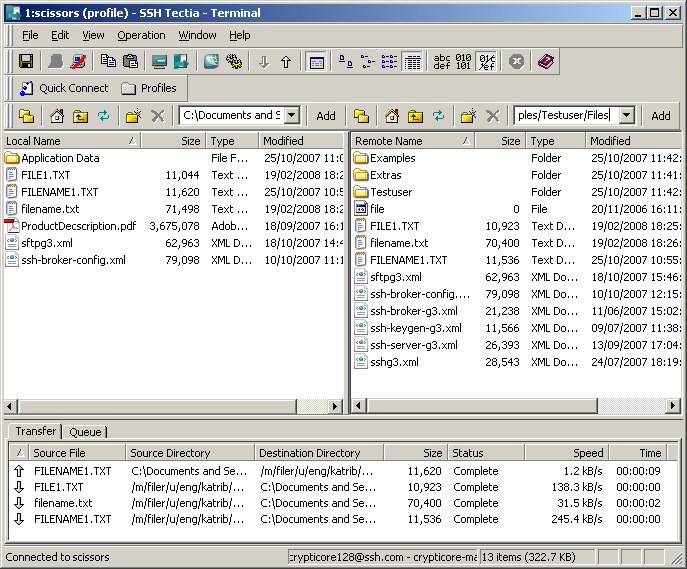Image resolution: width=687 pixels, height=569 pixels.
Task: Open the Edit menu
Action: (60, 35)
